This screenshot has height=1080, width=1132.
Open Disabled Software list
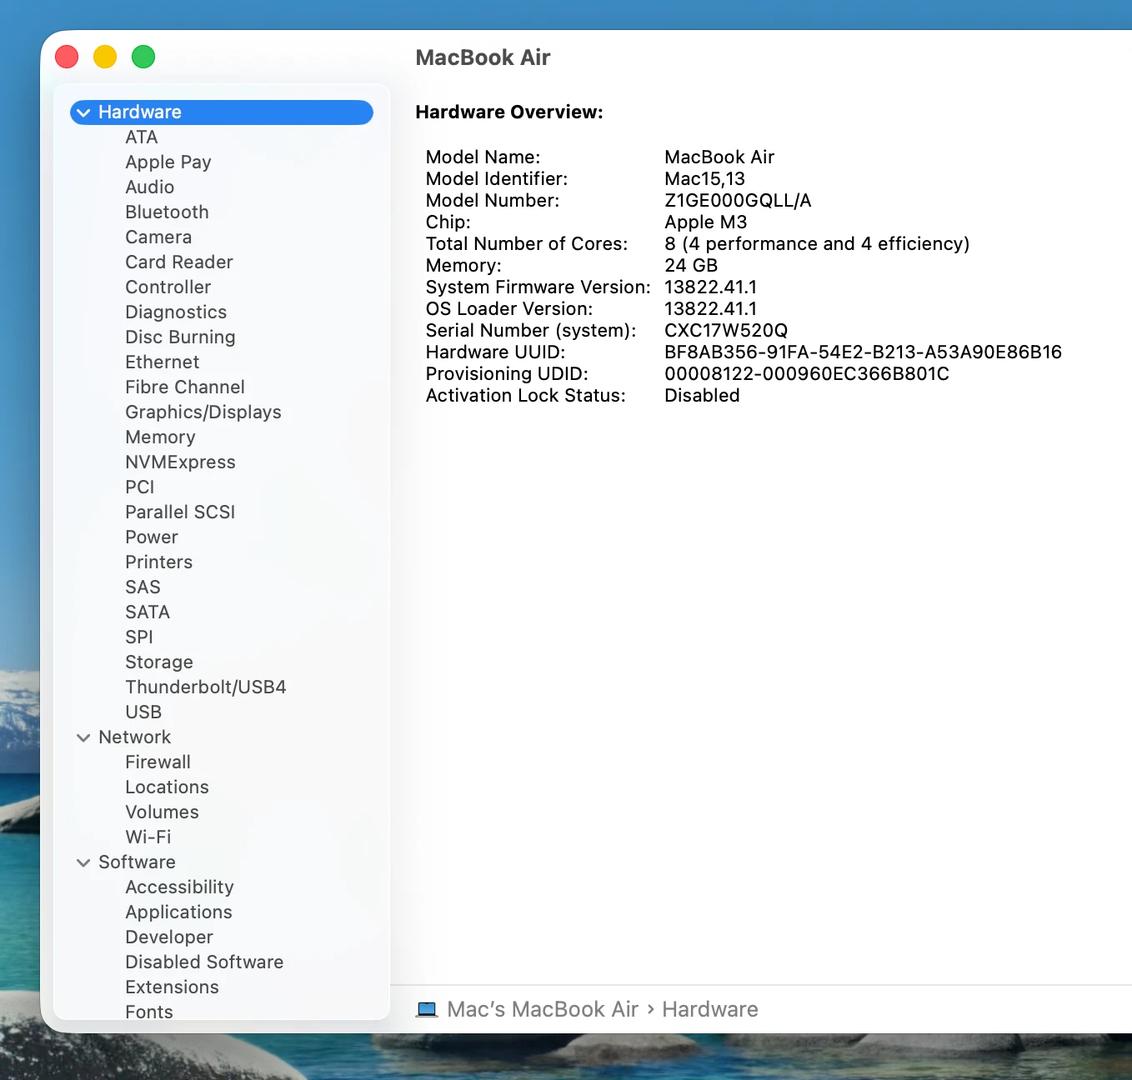click(x=204, y=962)
